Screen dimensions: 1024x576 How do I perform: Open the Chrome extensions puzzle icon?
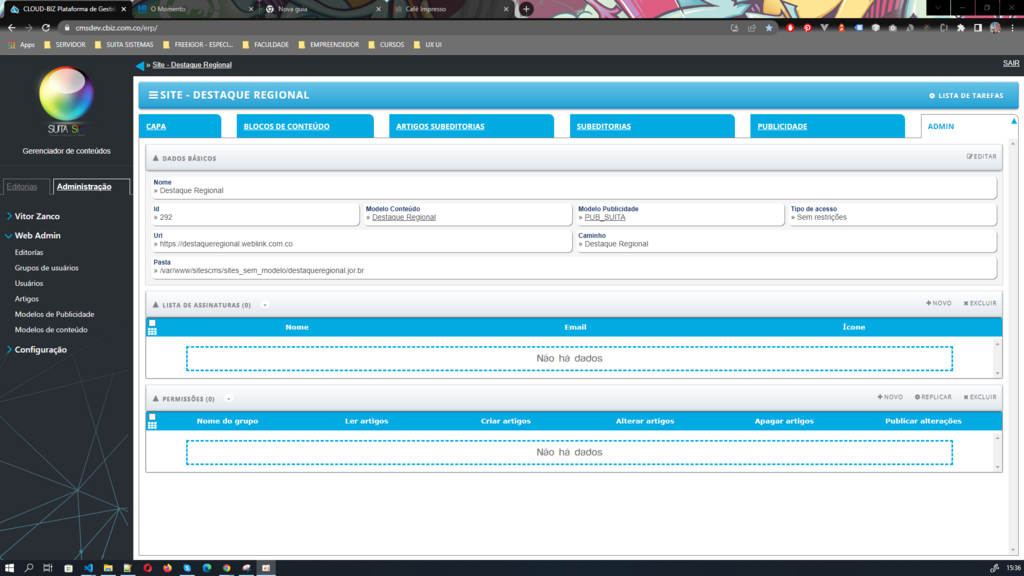tap(961, 28)
